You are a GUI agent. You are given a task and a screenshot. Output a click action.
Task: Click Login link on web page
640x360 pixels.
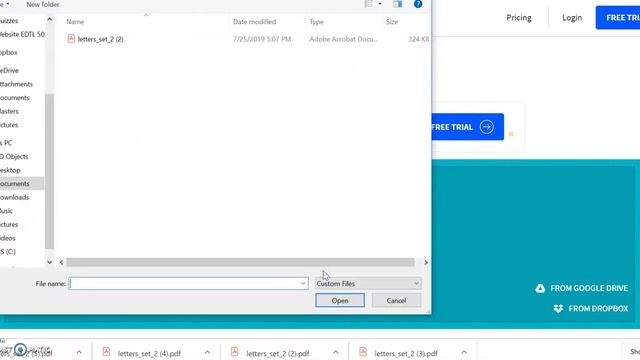coord(572,18)
